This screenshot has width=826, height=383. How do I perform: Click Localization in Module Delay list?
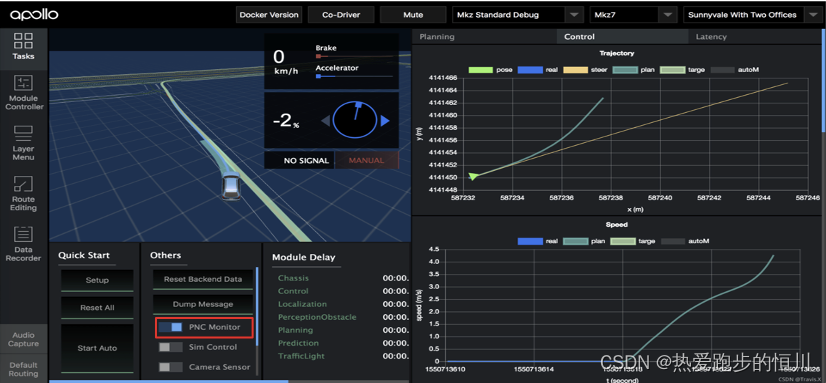point(302,304)
